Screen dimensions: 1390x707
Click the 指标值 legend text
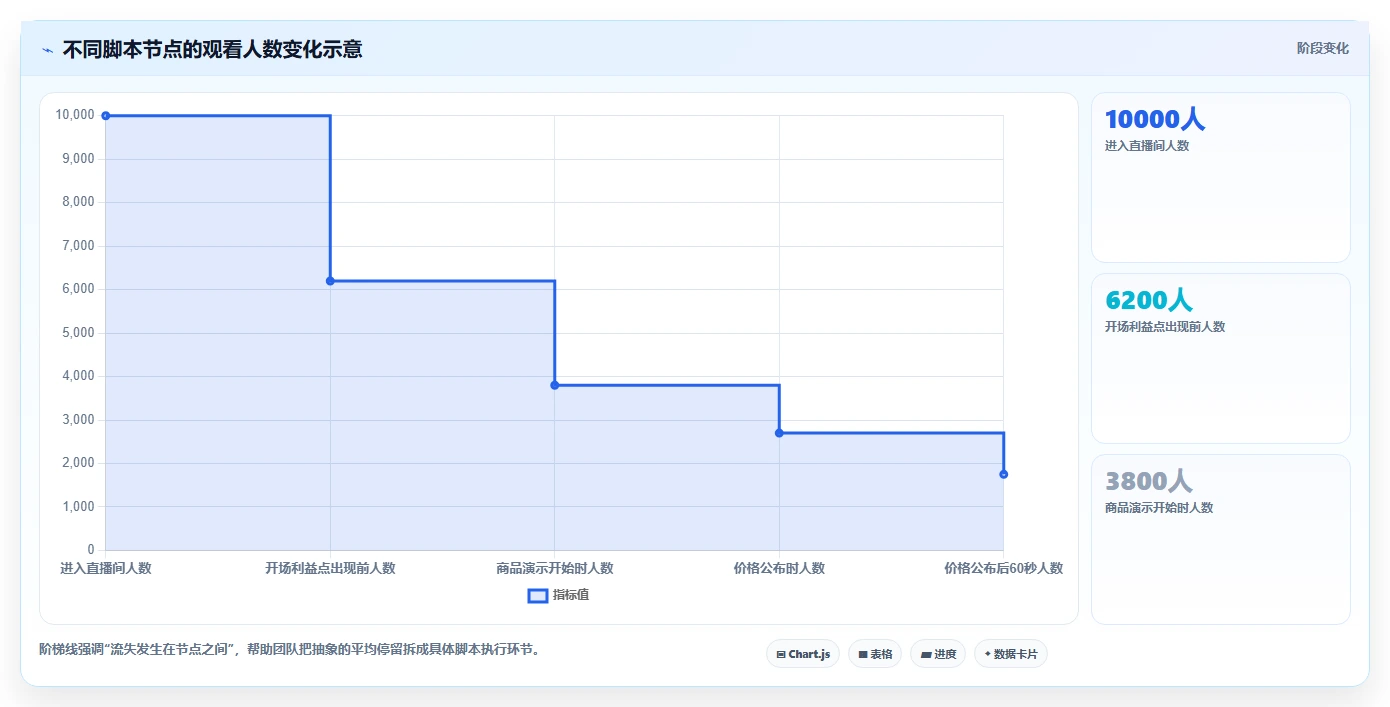[571, 595]
